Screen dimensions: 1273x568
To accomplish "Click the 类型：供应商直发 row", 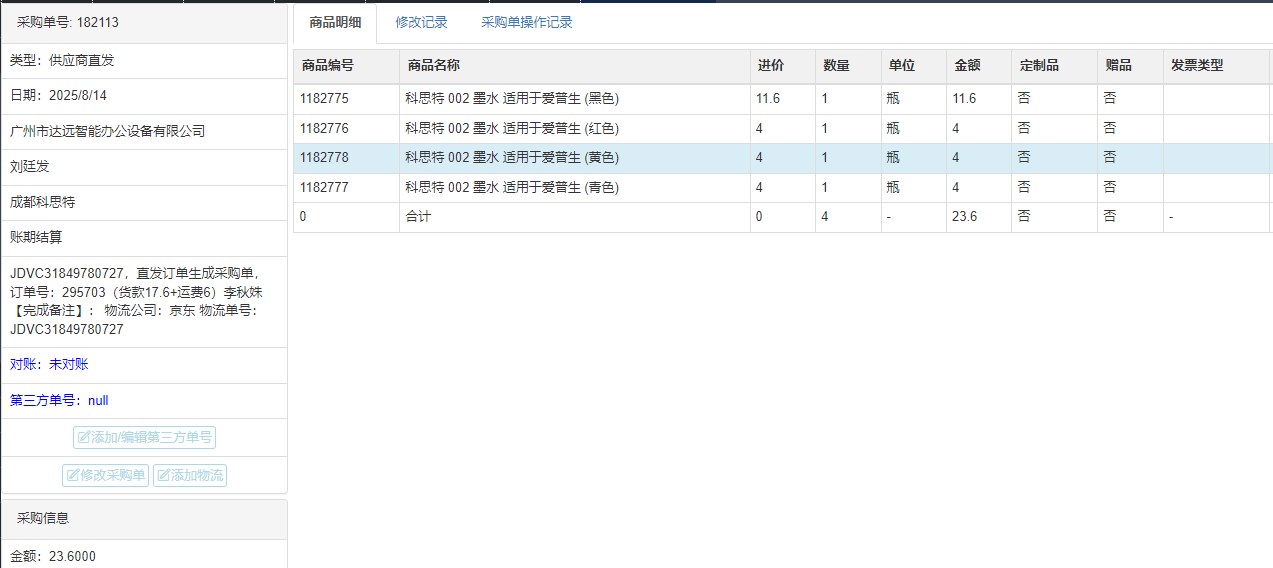I will [x=144, y=60].
